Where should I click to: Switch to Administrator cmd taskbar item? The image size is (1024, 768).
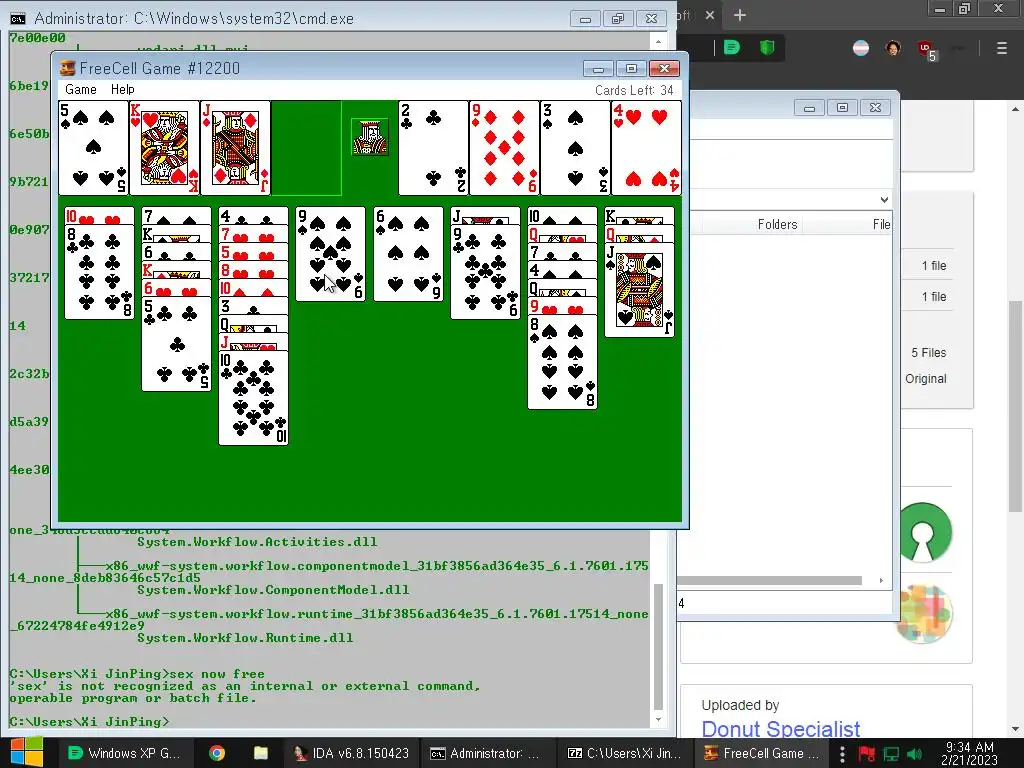coord(487,753)
